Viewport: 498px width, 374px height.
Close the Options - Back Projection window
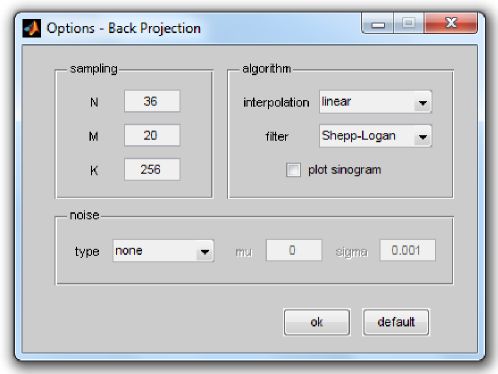tap(451, 23)
